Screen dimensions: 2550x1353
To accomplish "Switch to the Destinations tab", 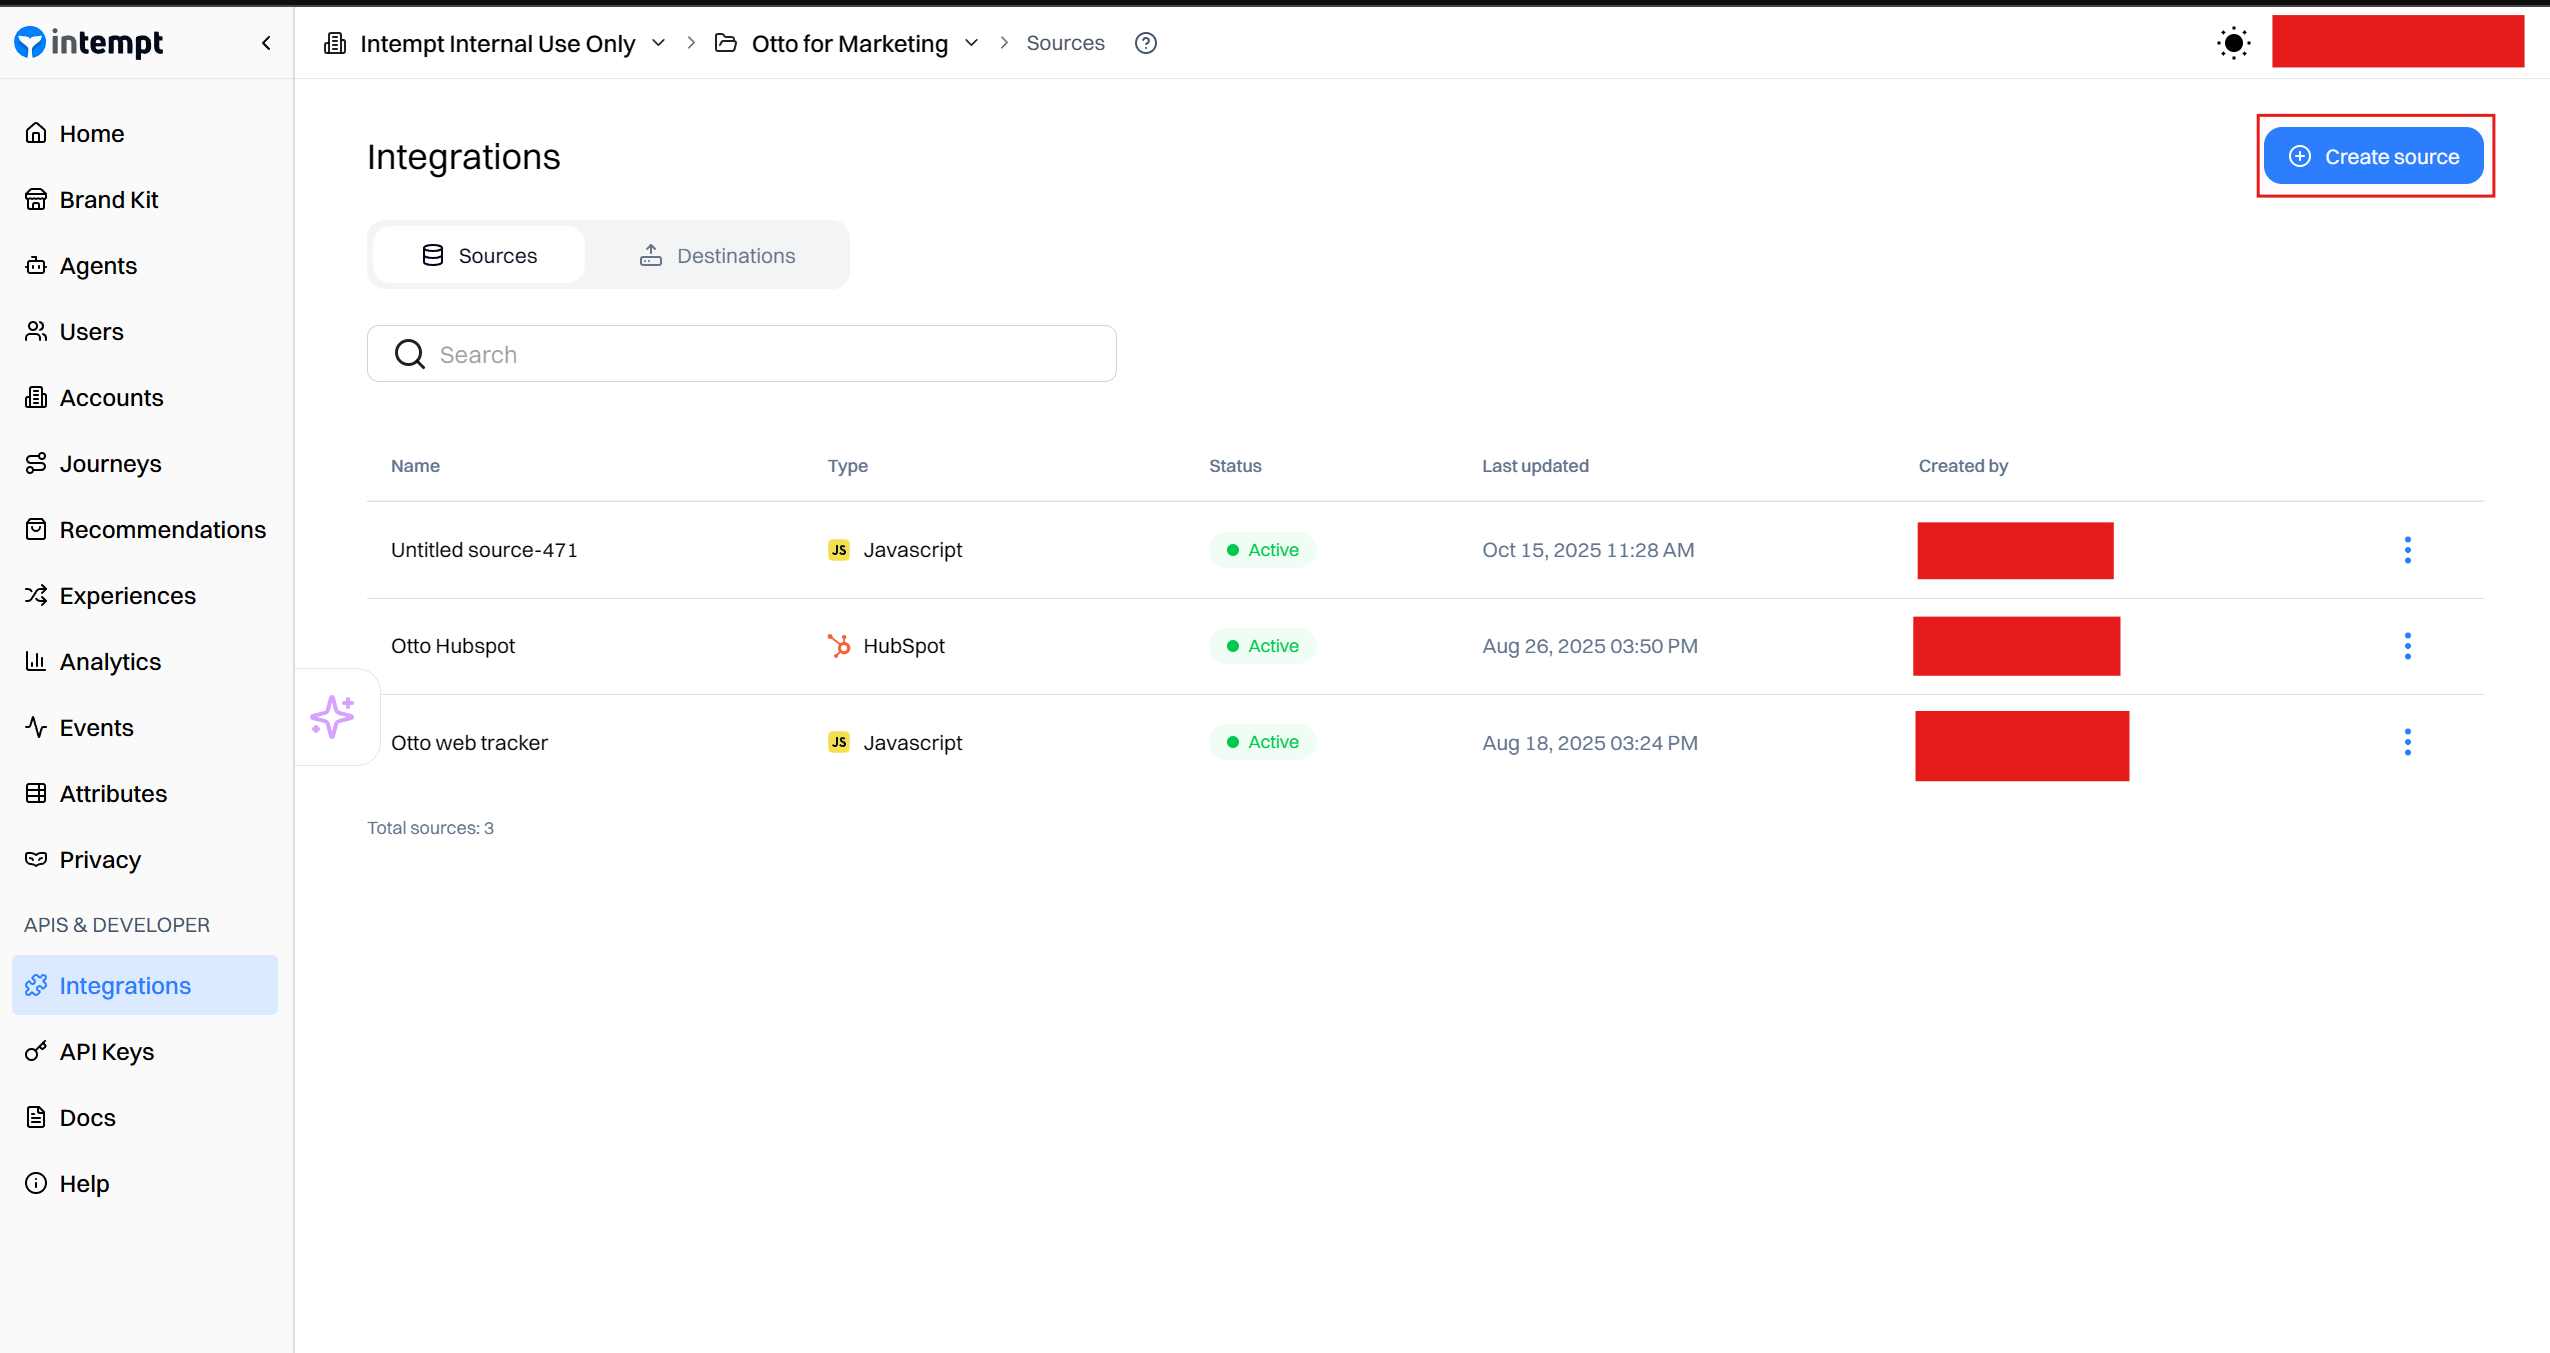I will [717, 256].
